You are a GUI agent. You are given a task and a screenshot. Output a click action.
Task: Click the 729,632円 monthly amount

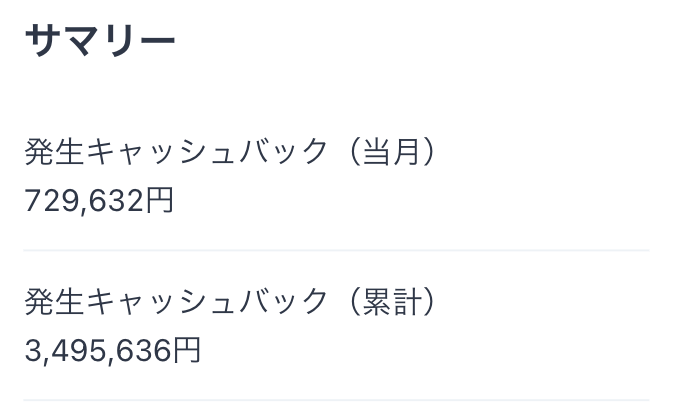99,201
